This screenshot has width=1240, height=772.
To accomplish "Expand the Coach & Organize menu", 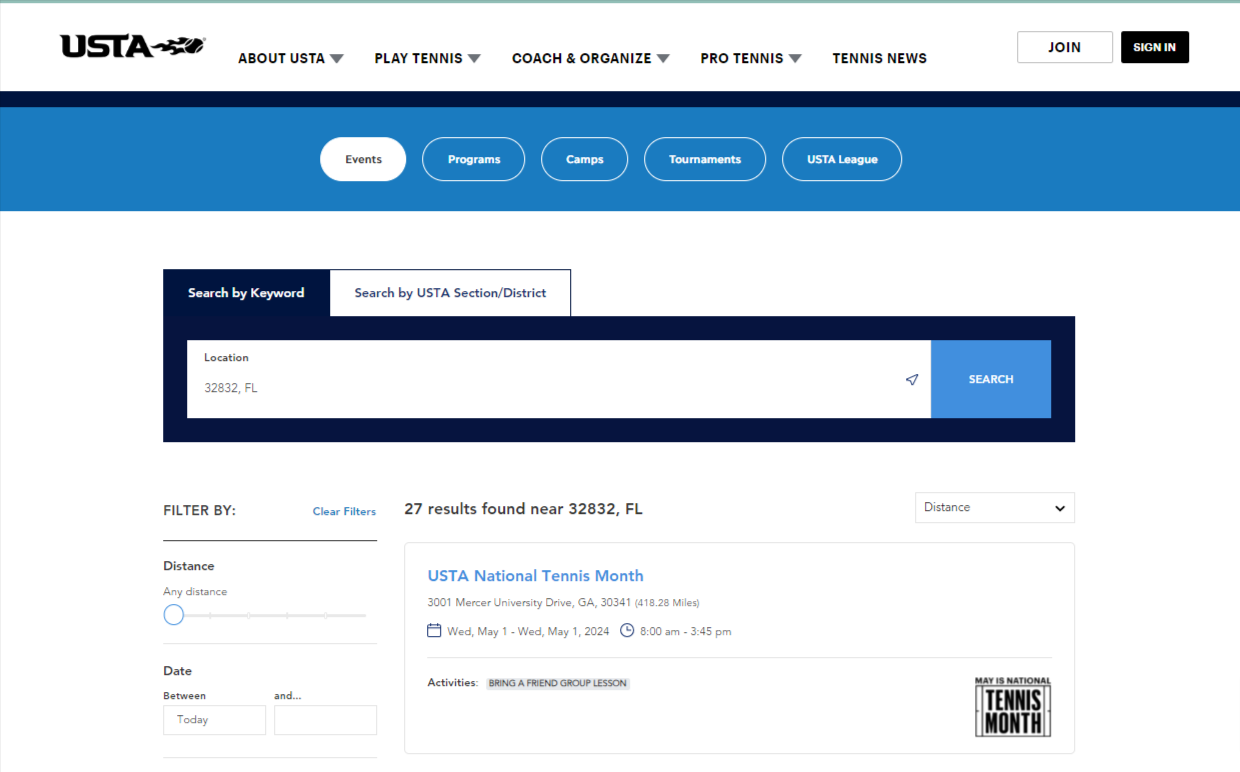I will 590,58.
